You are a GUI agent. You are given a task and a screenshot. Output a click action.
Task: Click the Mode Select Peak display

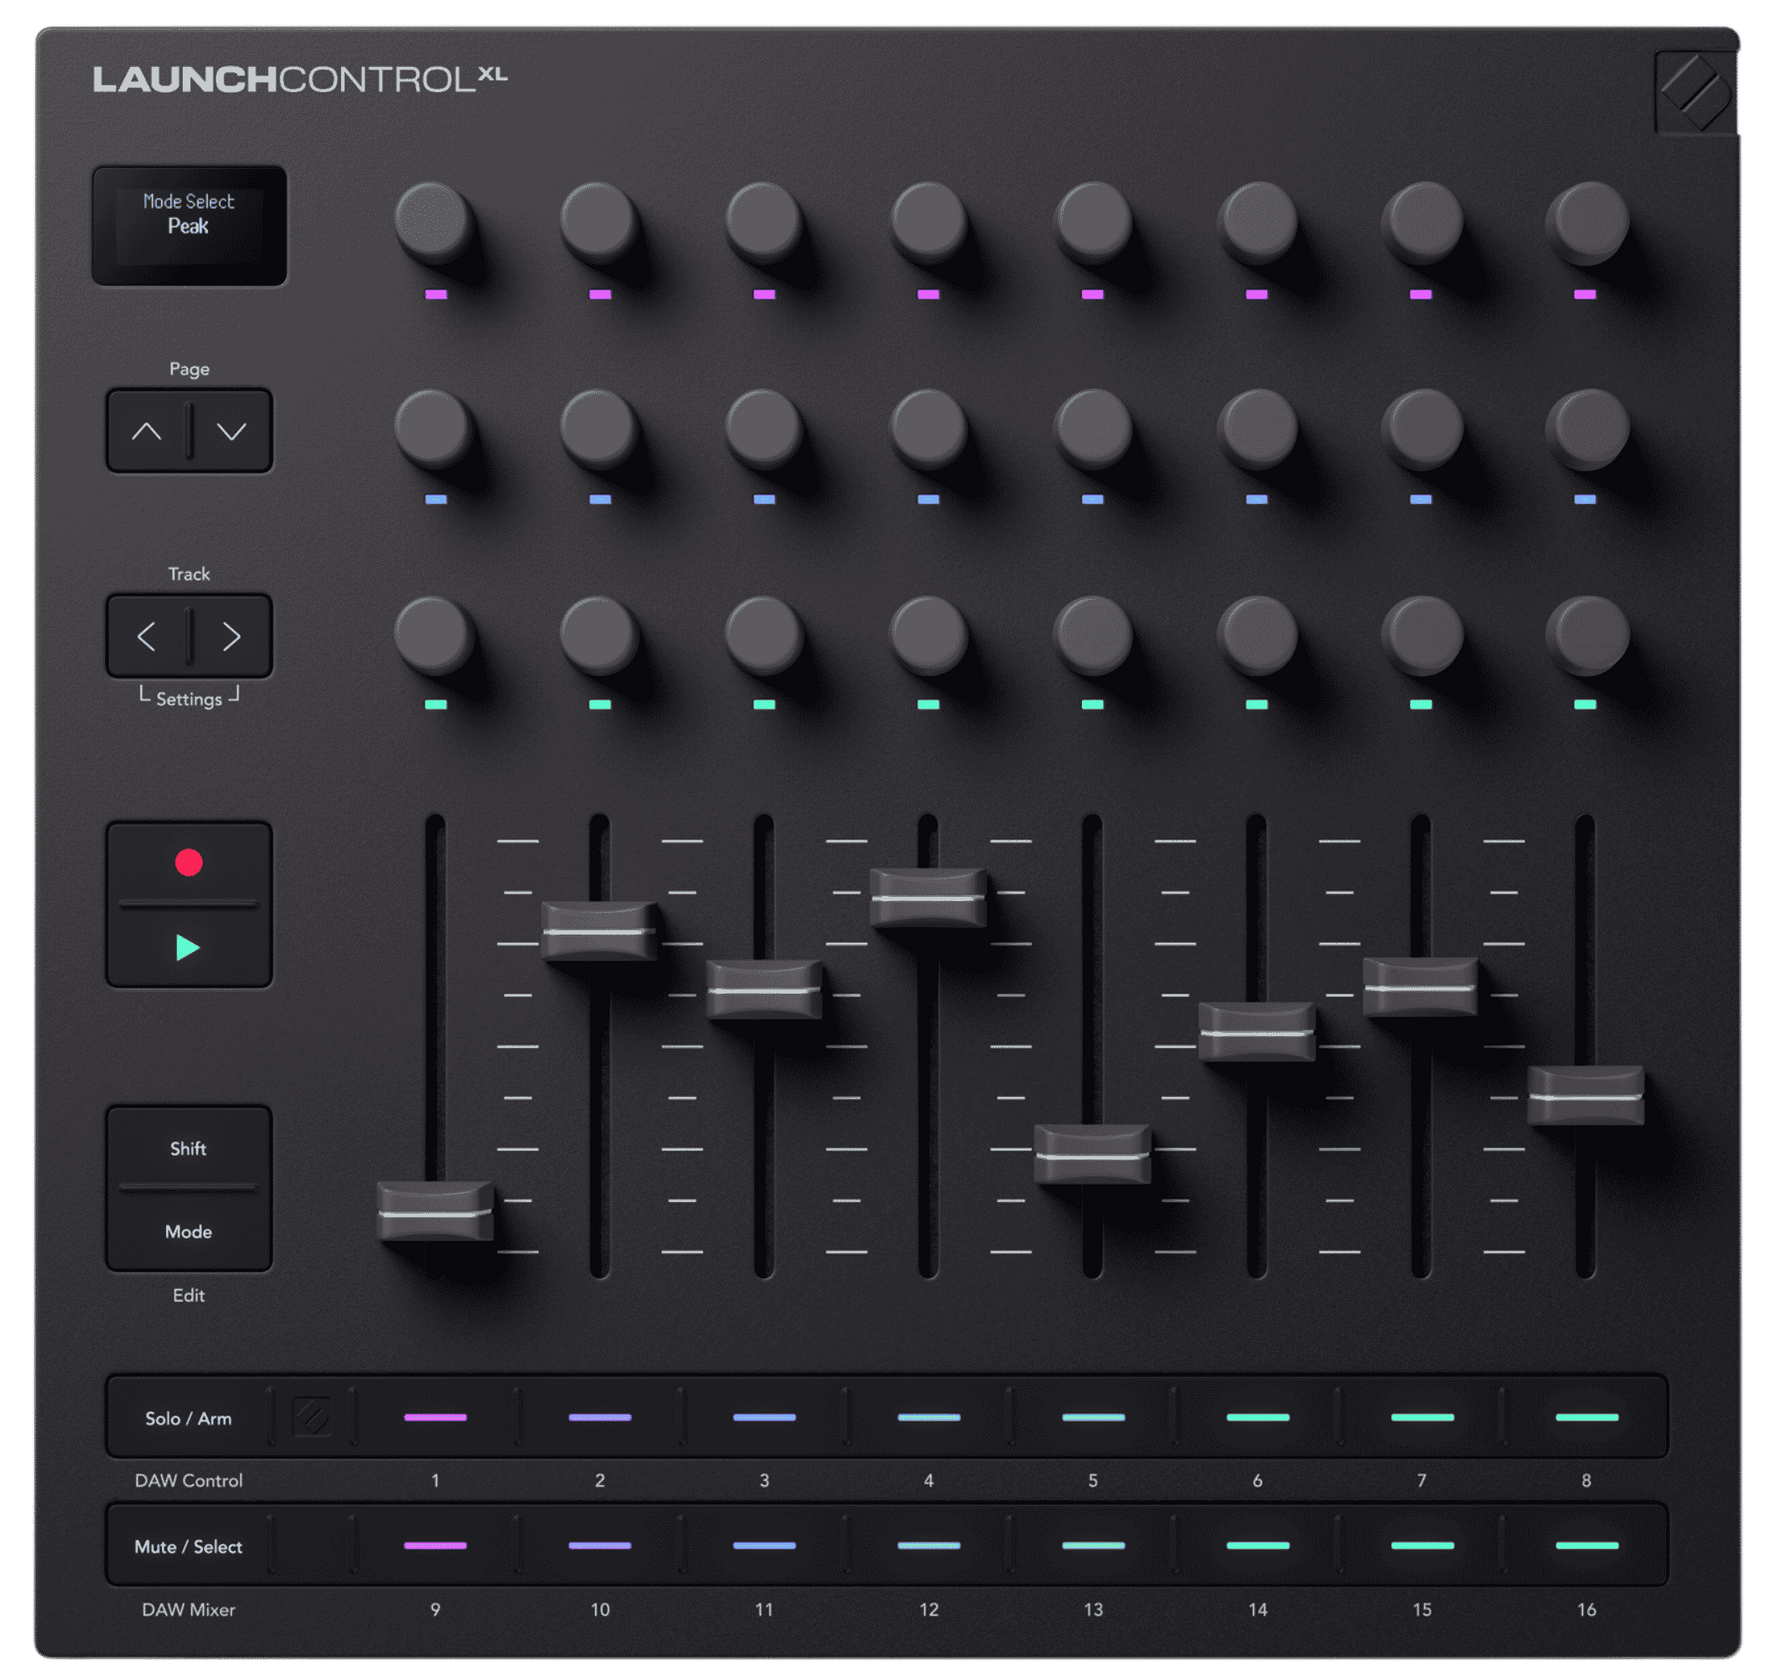click(189, 226)
